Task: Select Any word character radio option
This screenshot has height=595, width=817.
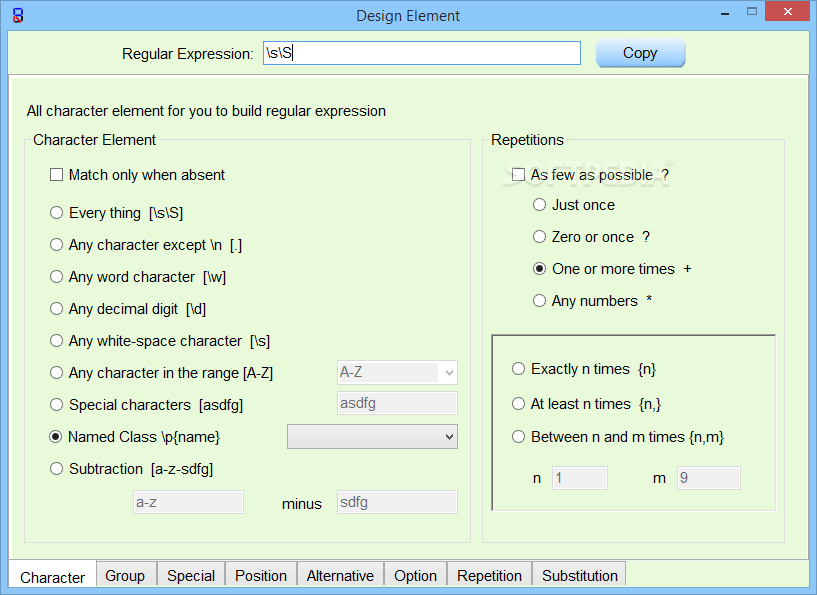Action: point(57,277)
